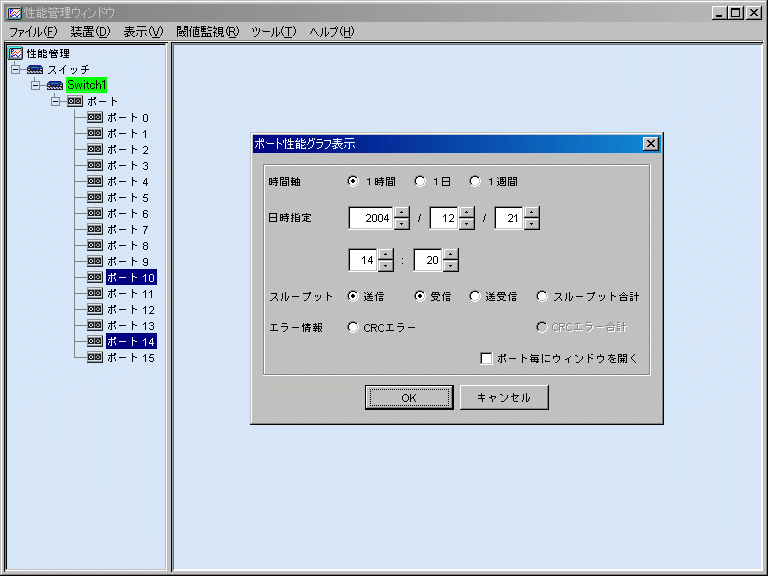
Task: Select the 1日 time axis radio button
Action: point(421,182)
